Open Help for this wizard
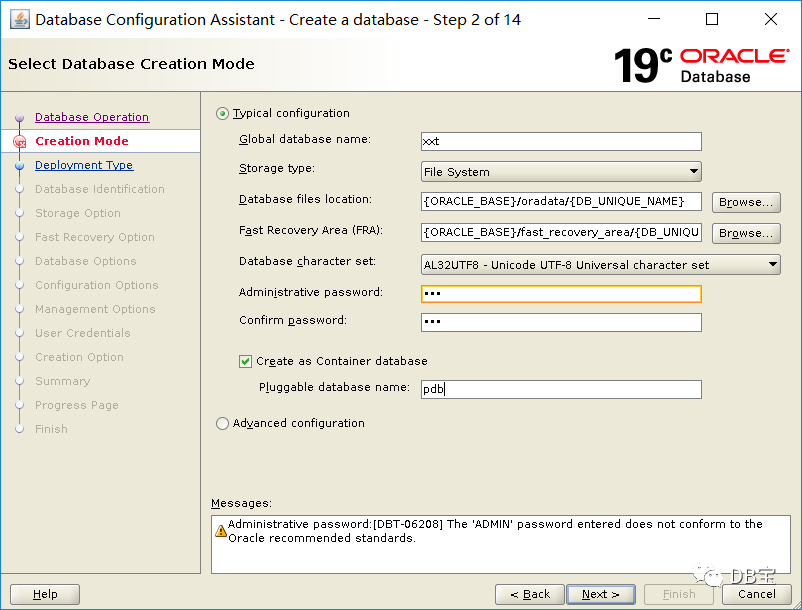 pos(45,594)
